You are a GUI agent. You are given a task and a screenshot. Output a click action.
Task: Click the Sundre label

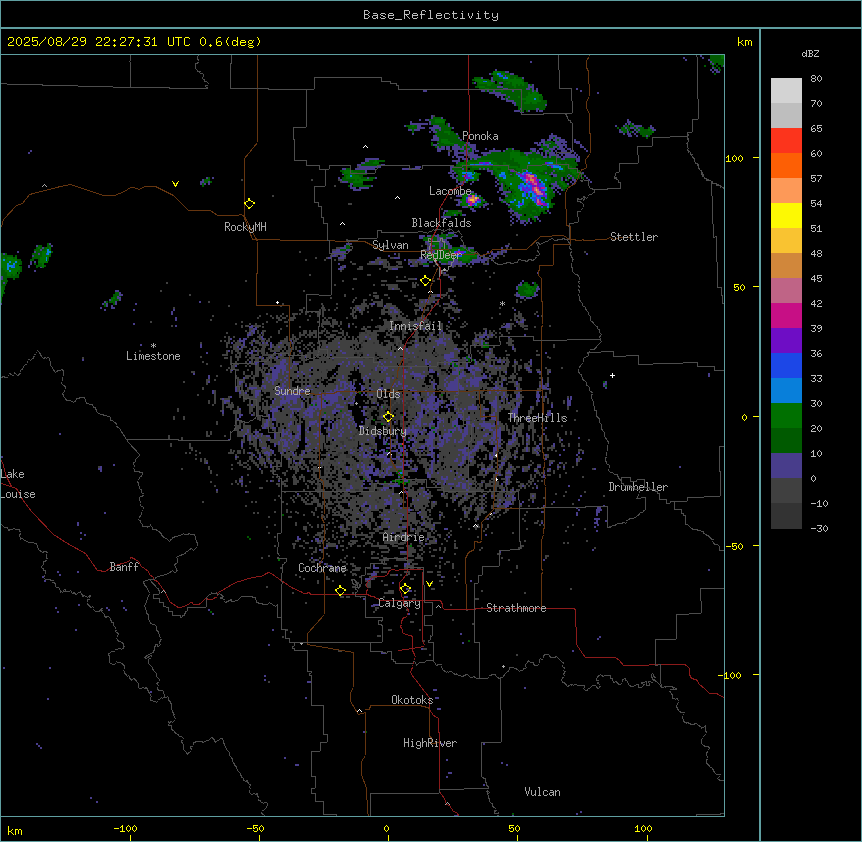coord(292,391)
